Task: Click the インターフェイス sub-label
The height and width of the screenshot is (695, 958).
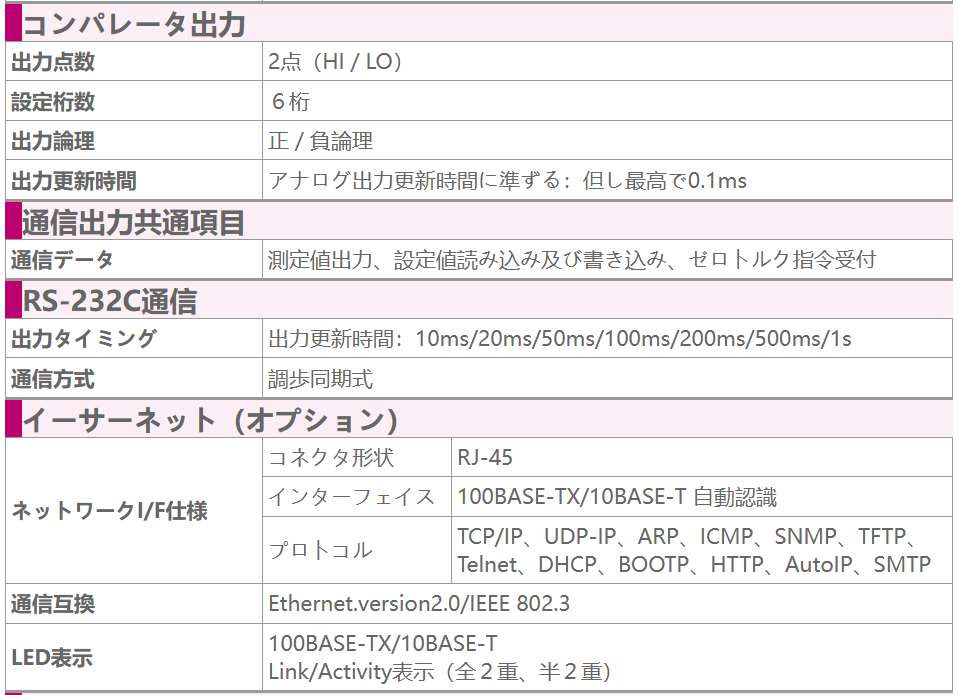Action: 352,497
